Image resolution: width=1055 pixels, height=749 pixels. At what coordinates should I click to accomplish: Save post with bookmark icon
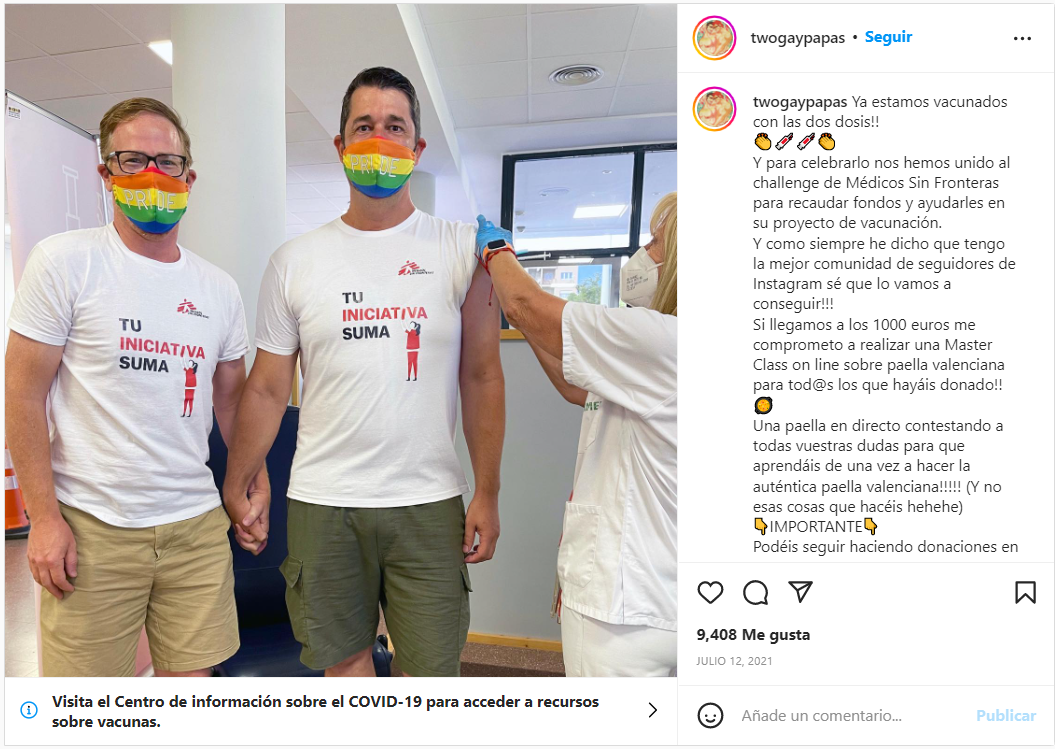[1025, 592]
